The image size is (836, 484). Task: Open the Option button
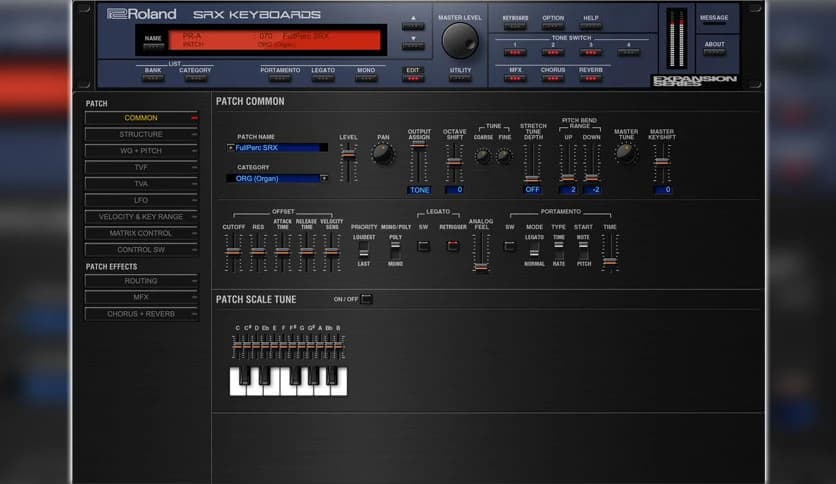point(553,26)
